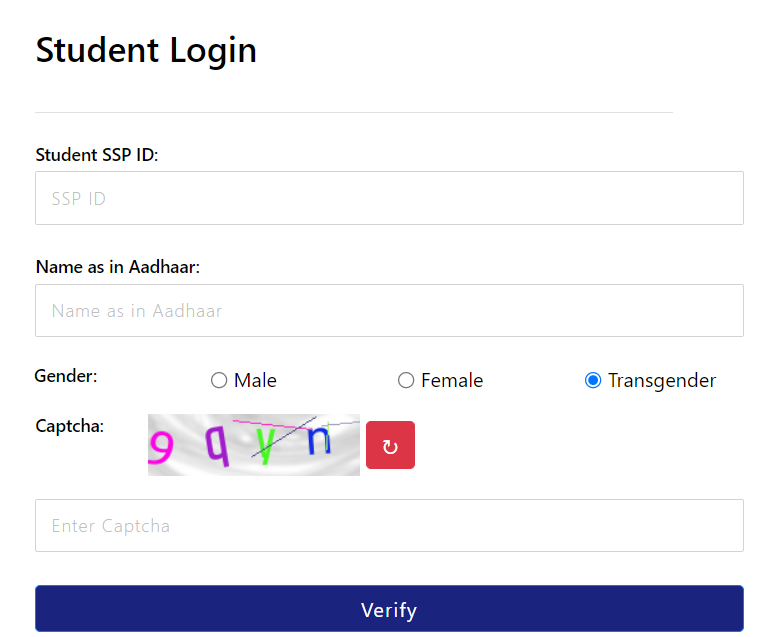Focus the Enter Captcha text box
763x637 pixels.
point(389,526)
